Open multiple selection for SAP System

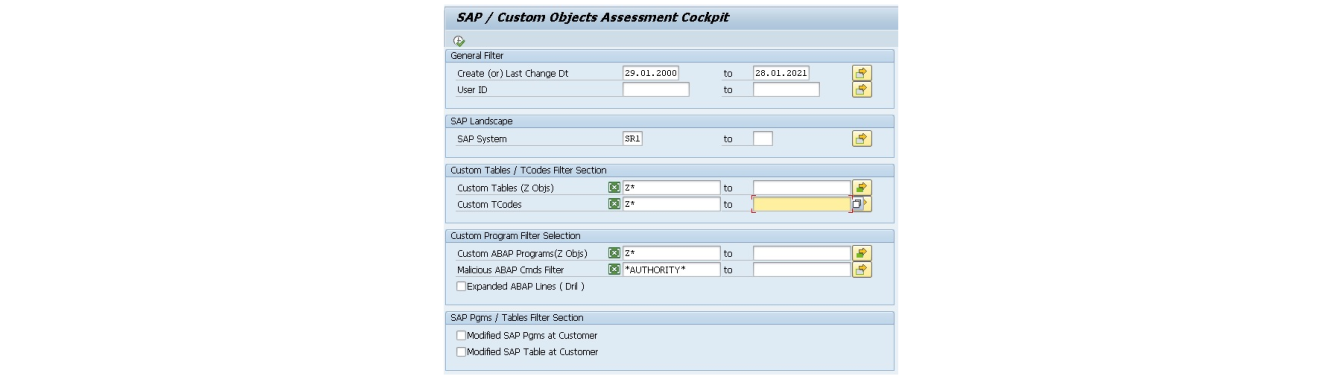862,139
